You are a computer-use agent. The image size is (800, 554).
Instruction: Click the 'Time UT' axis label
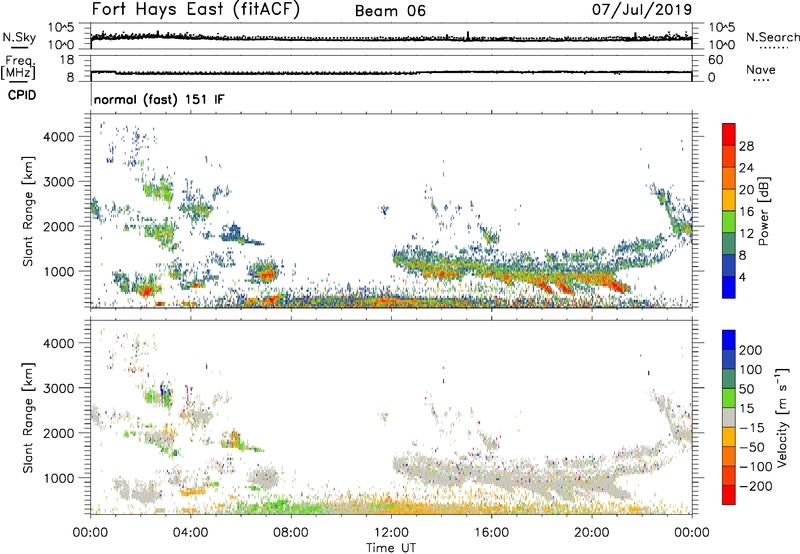pyautogui.click(x=391, y=548)
